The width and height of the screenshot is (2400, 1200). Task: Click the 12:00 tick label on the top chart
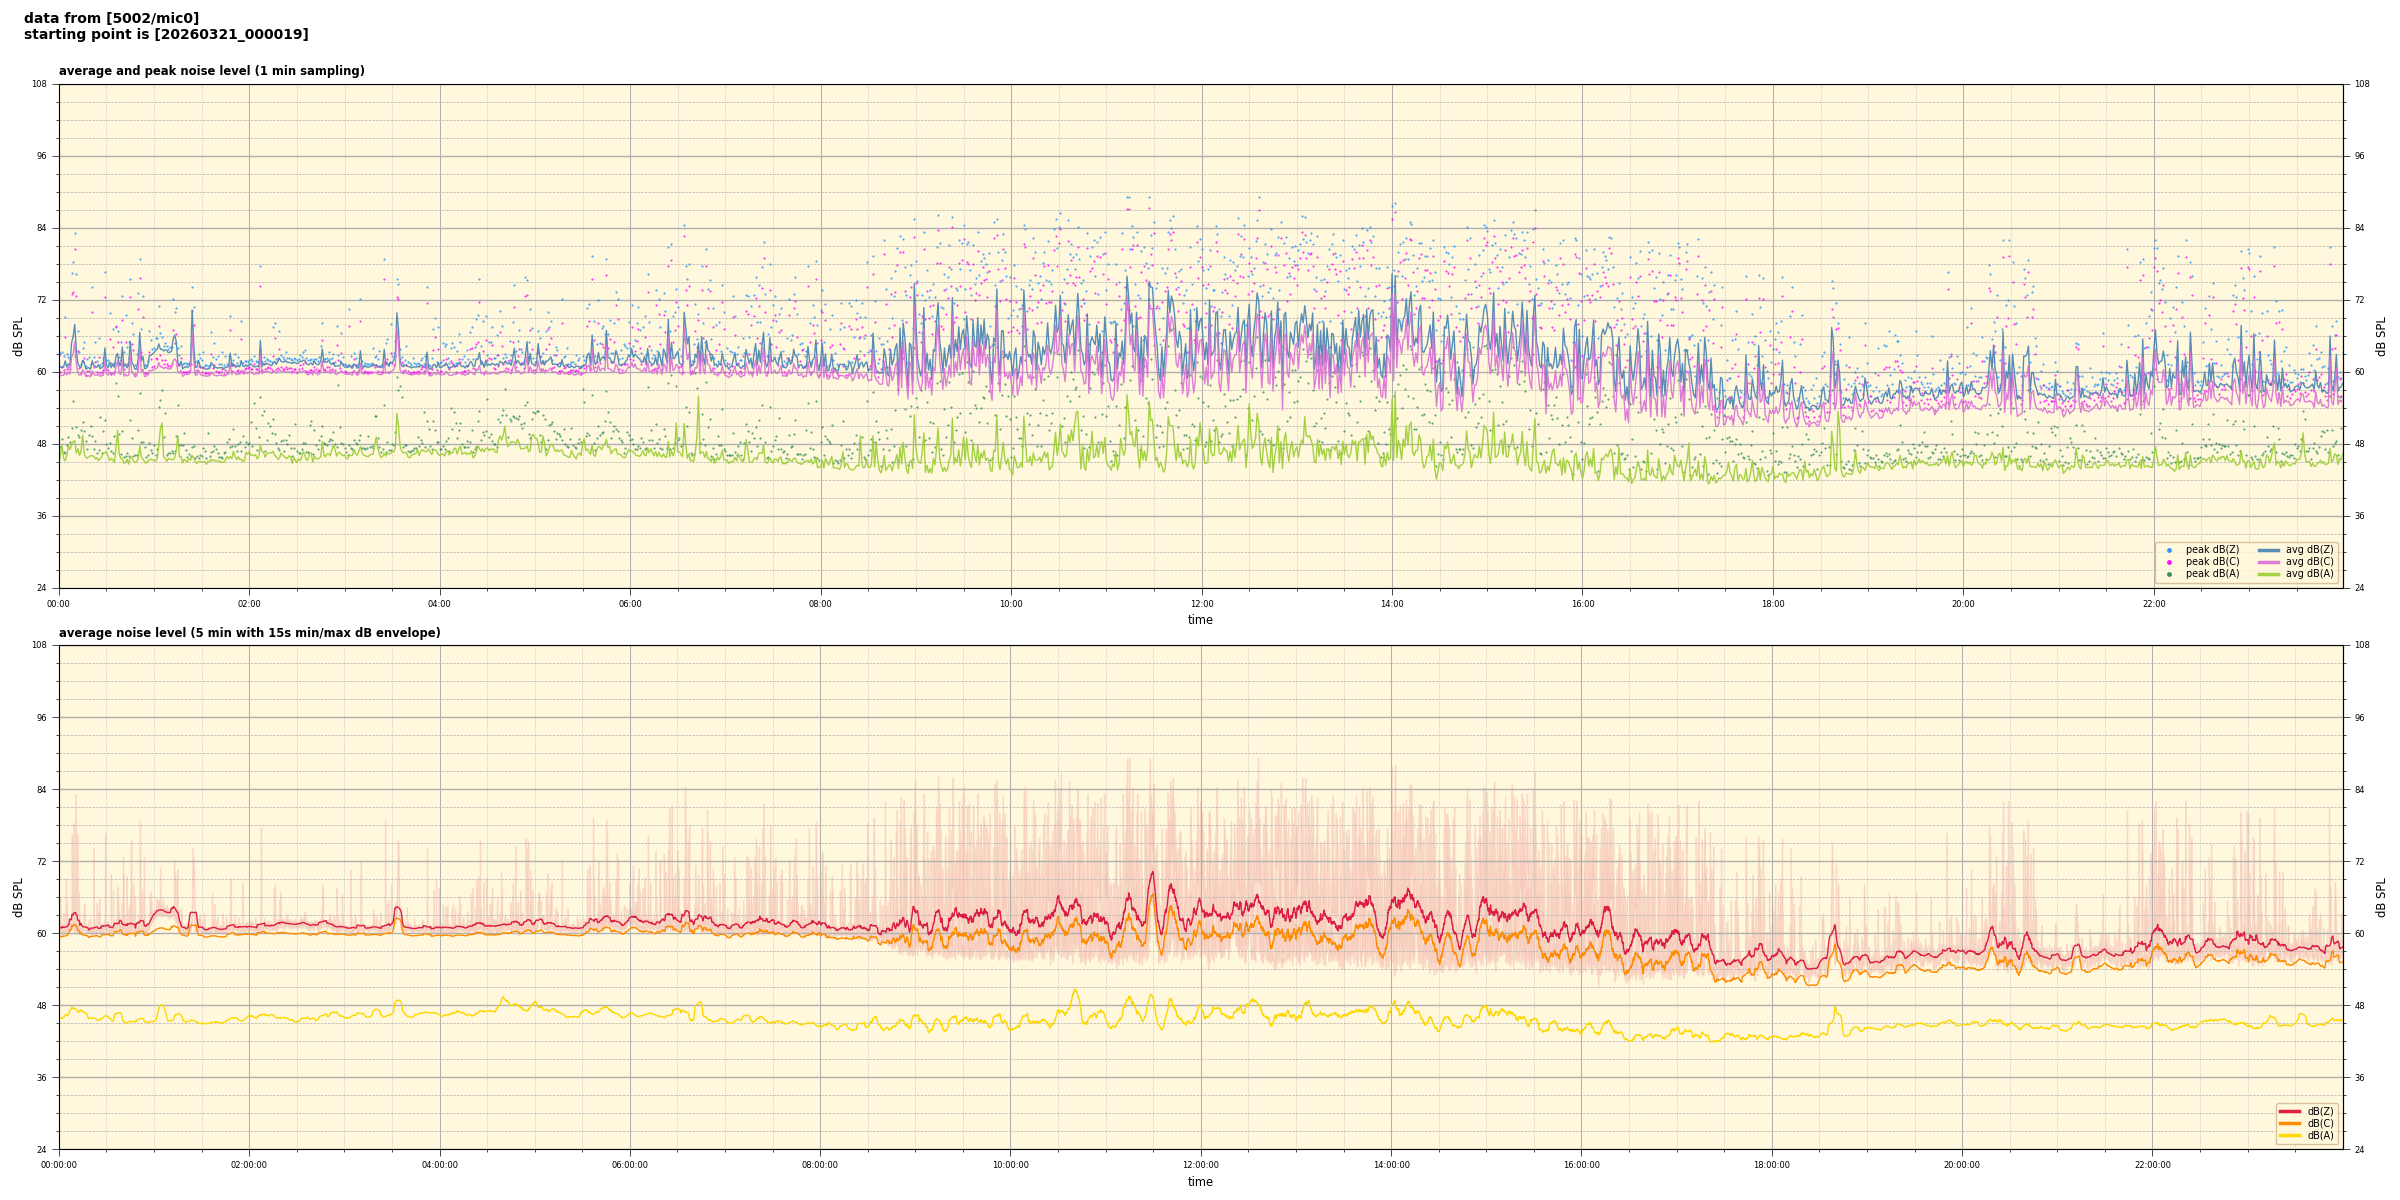(x=1201, y=604)
